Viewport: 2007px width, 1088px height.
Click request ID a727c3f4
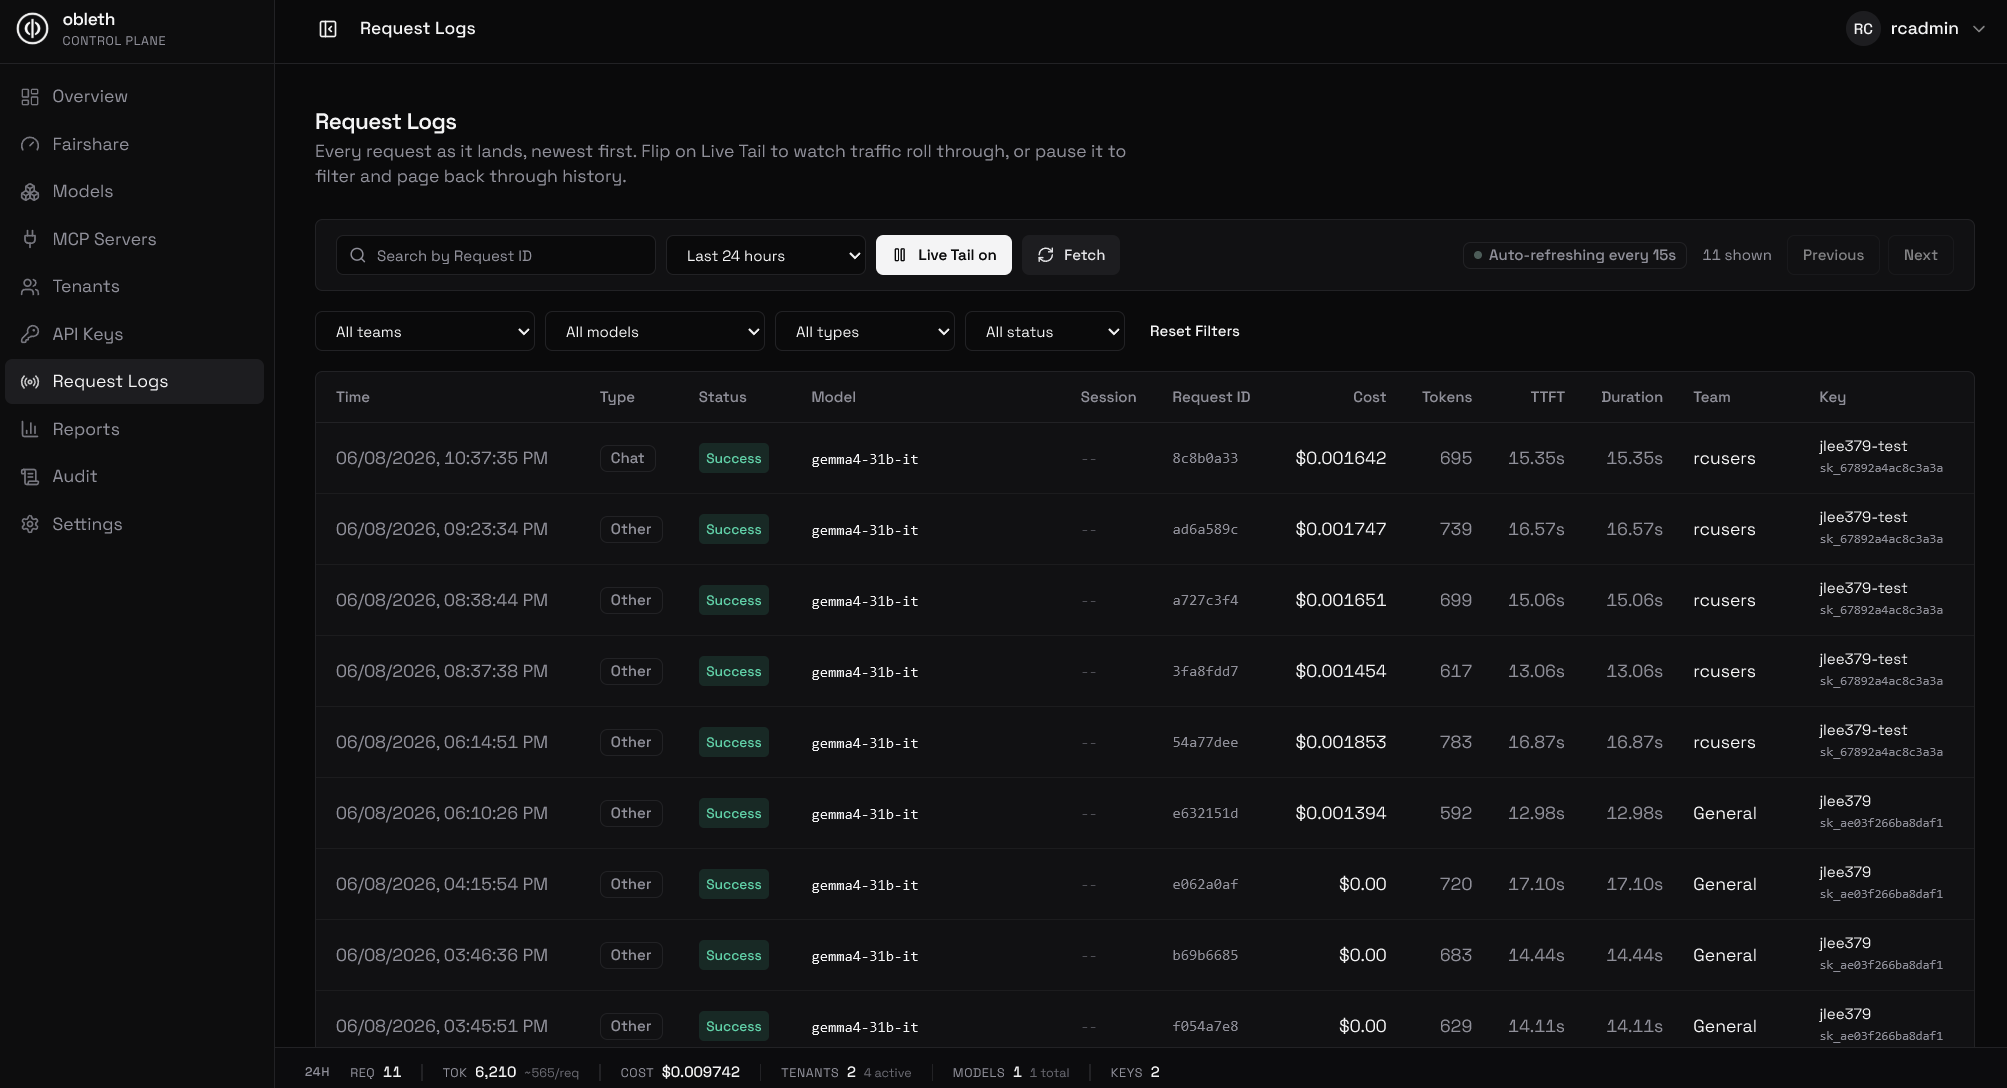(1205, 601)
